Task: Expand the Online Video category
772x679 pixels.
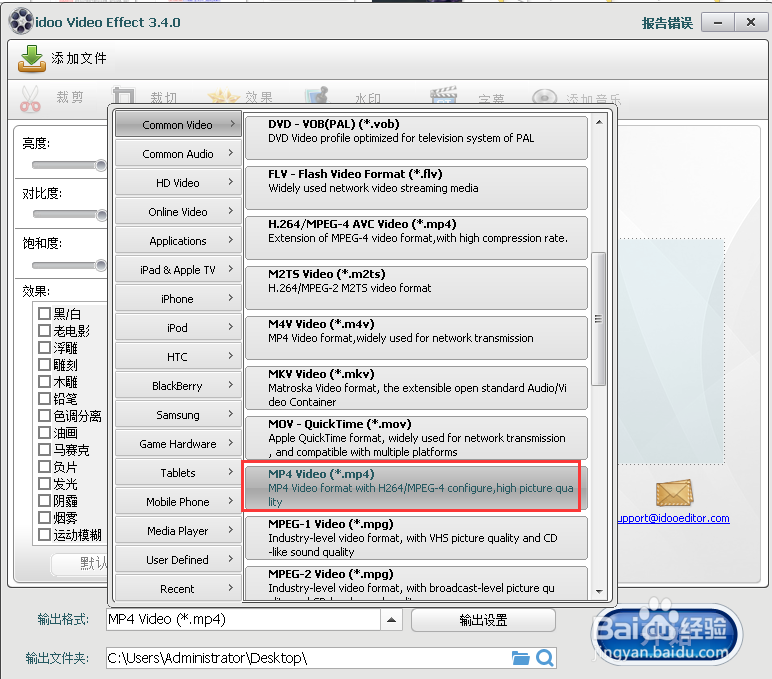Action: pos(178,212)
